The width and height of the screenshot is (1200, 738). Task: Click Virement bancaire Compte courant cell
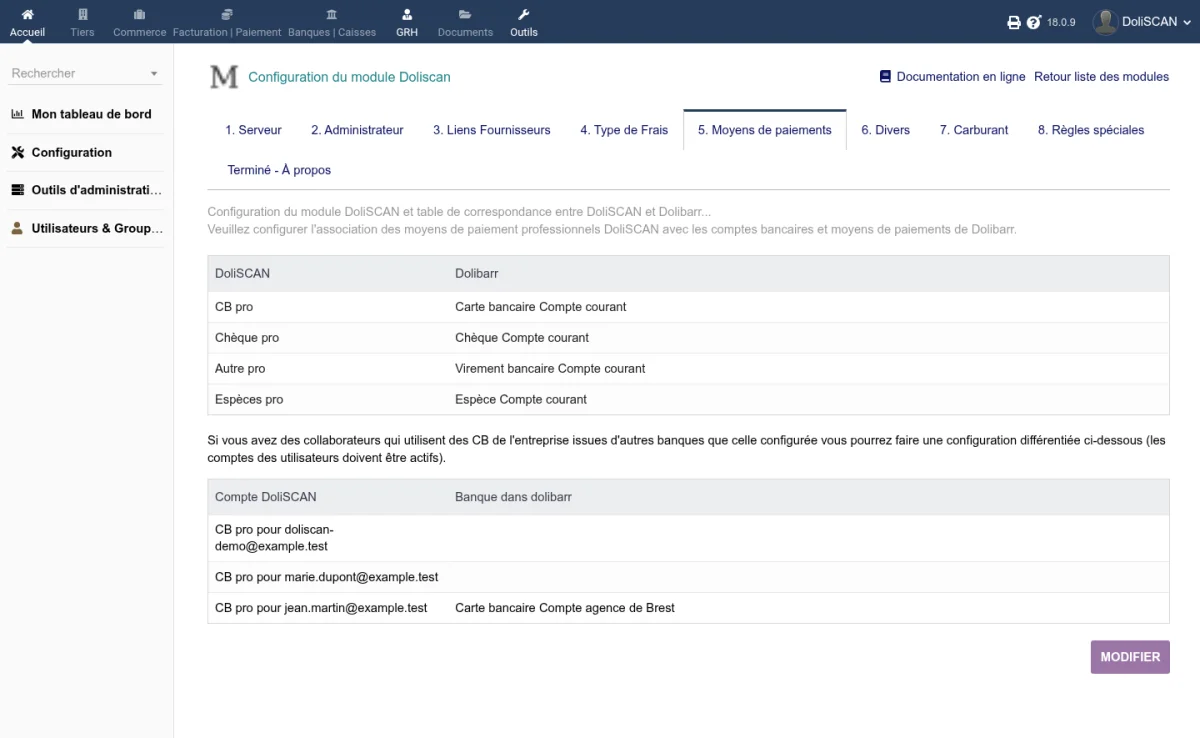(x=550, y=368)
